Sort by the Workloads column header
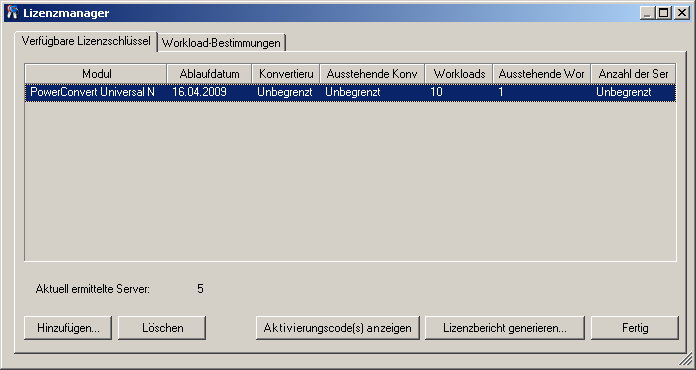 (459, 74)
